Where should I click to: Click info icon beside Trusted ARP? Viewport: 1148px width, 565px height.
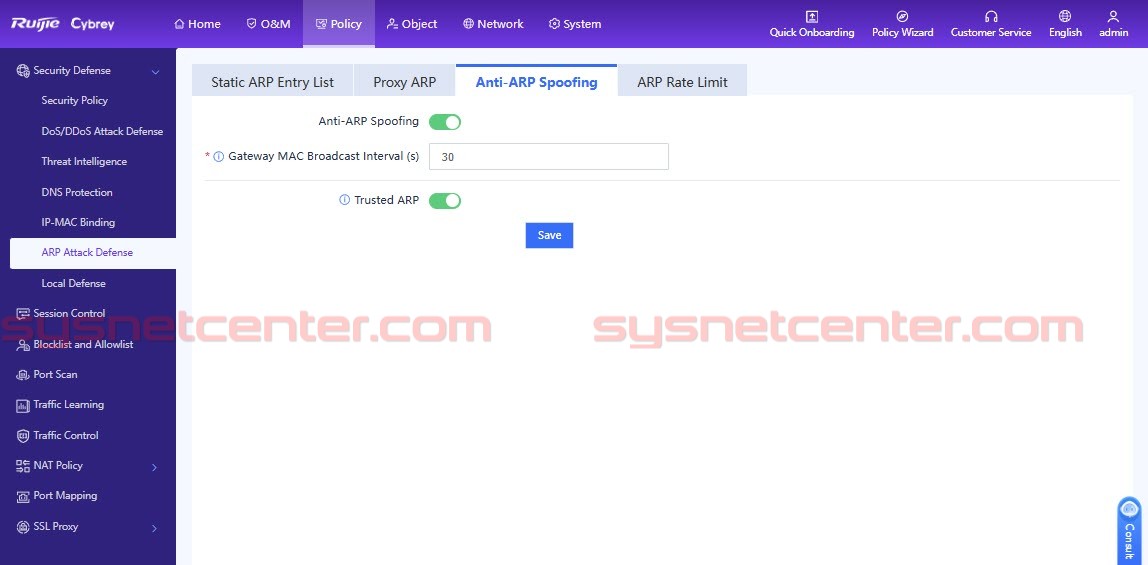click(x=345, y=200)
